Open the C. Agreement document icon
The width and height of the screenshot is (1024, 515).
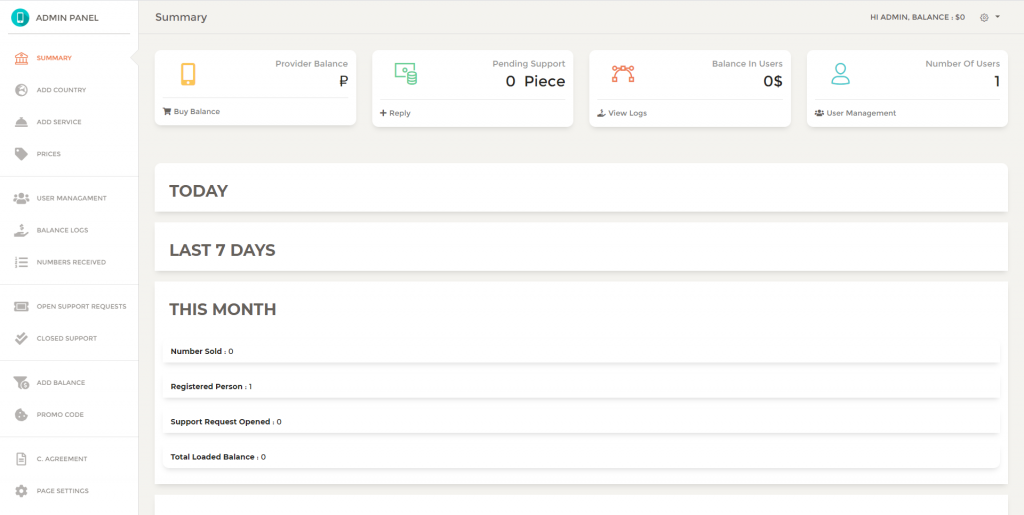tap(22, 459)
